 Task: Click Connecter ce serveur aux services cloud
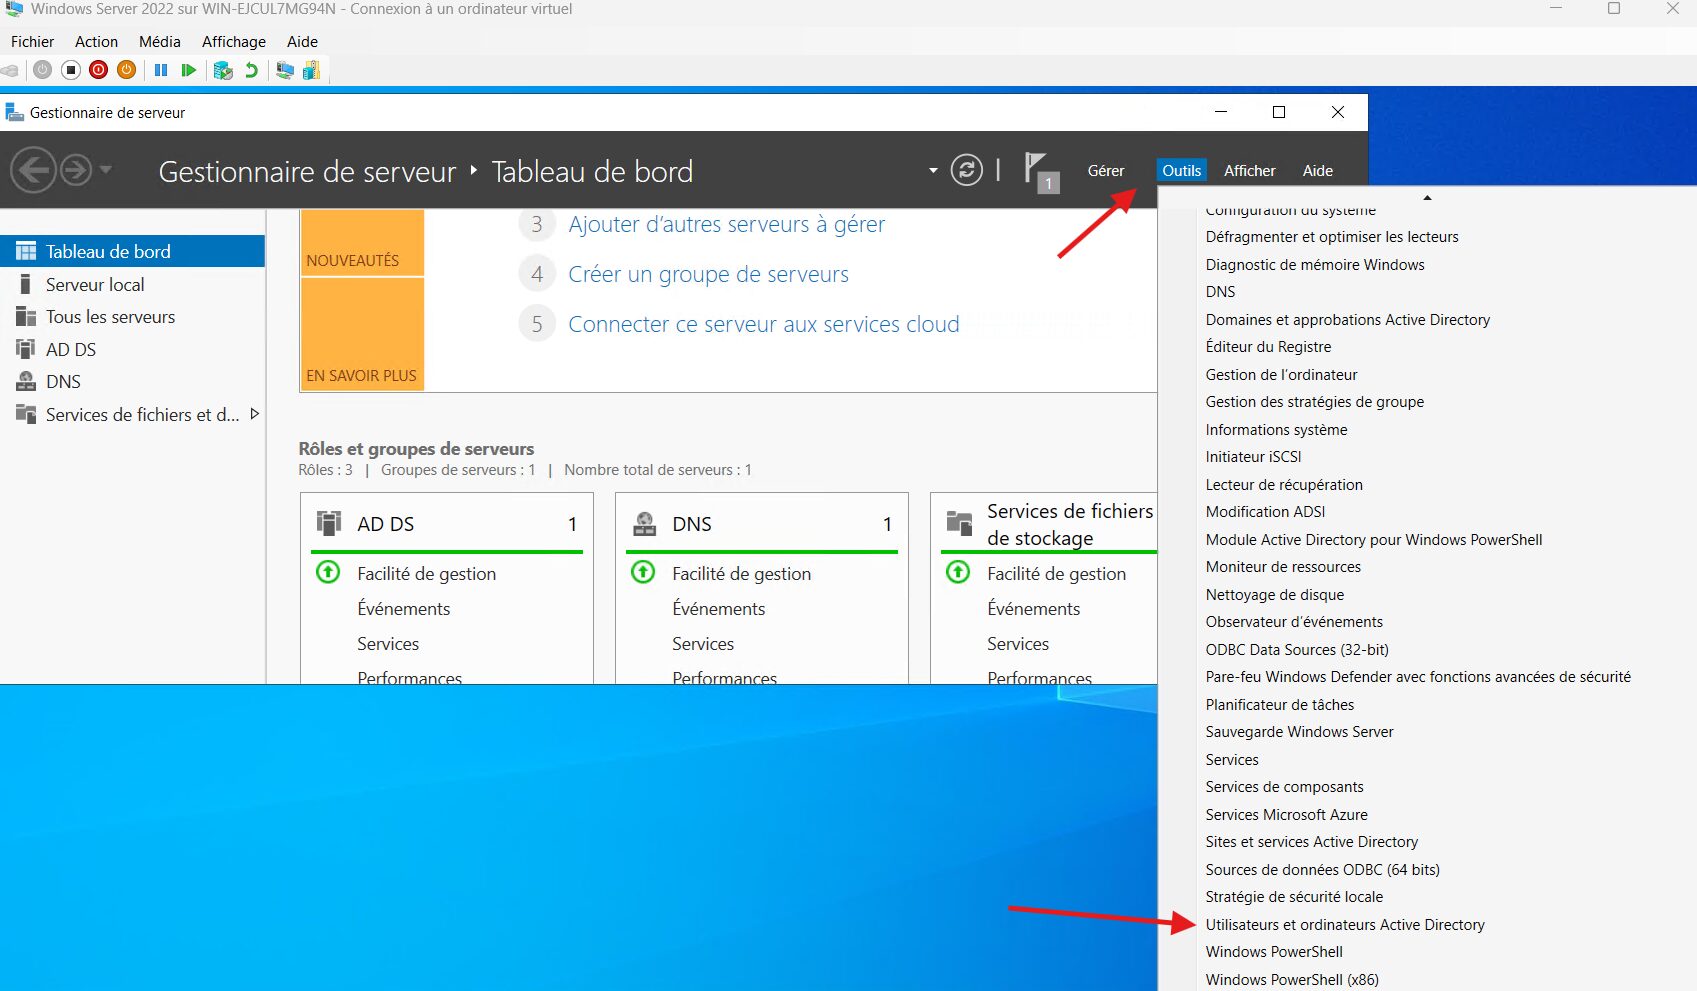point(764,324)
